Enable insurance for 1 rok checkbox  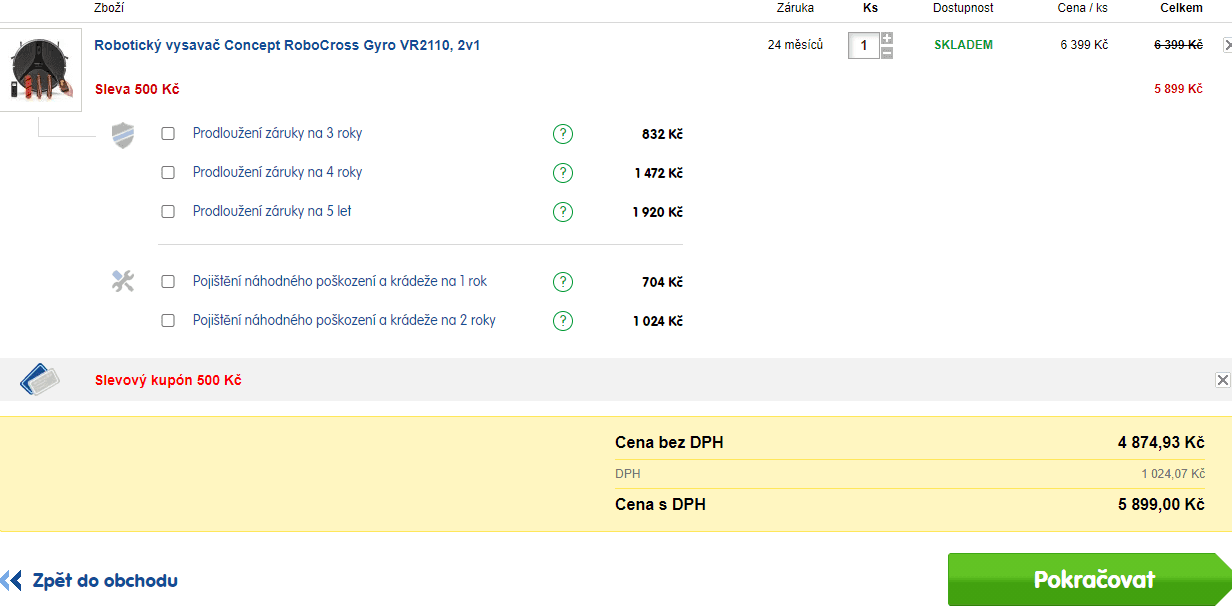click(168, 282)
